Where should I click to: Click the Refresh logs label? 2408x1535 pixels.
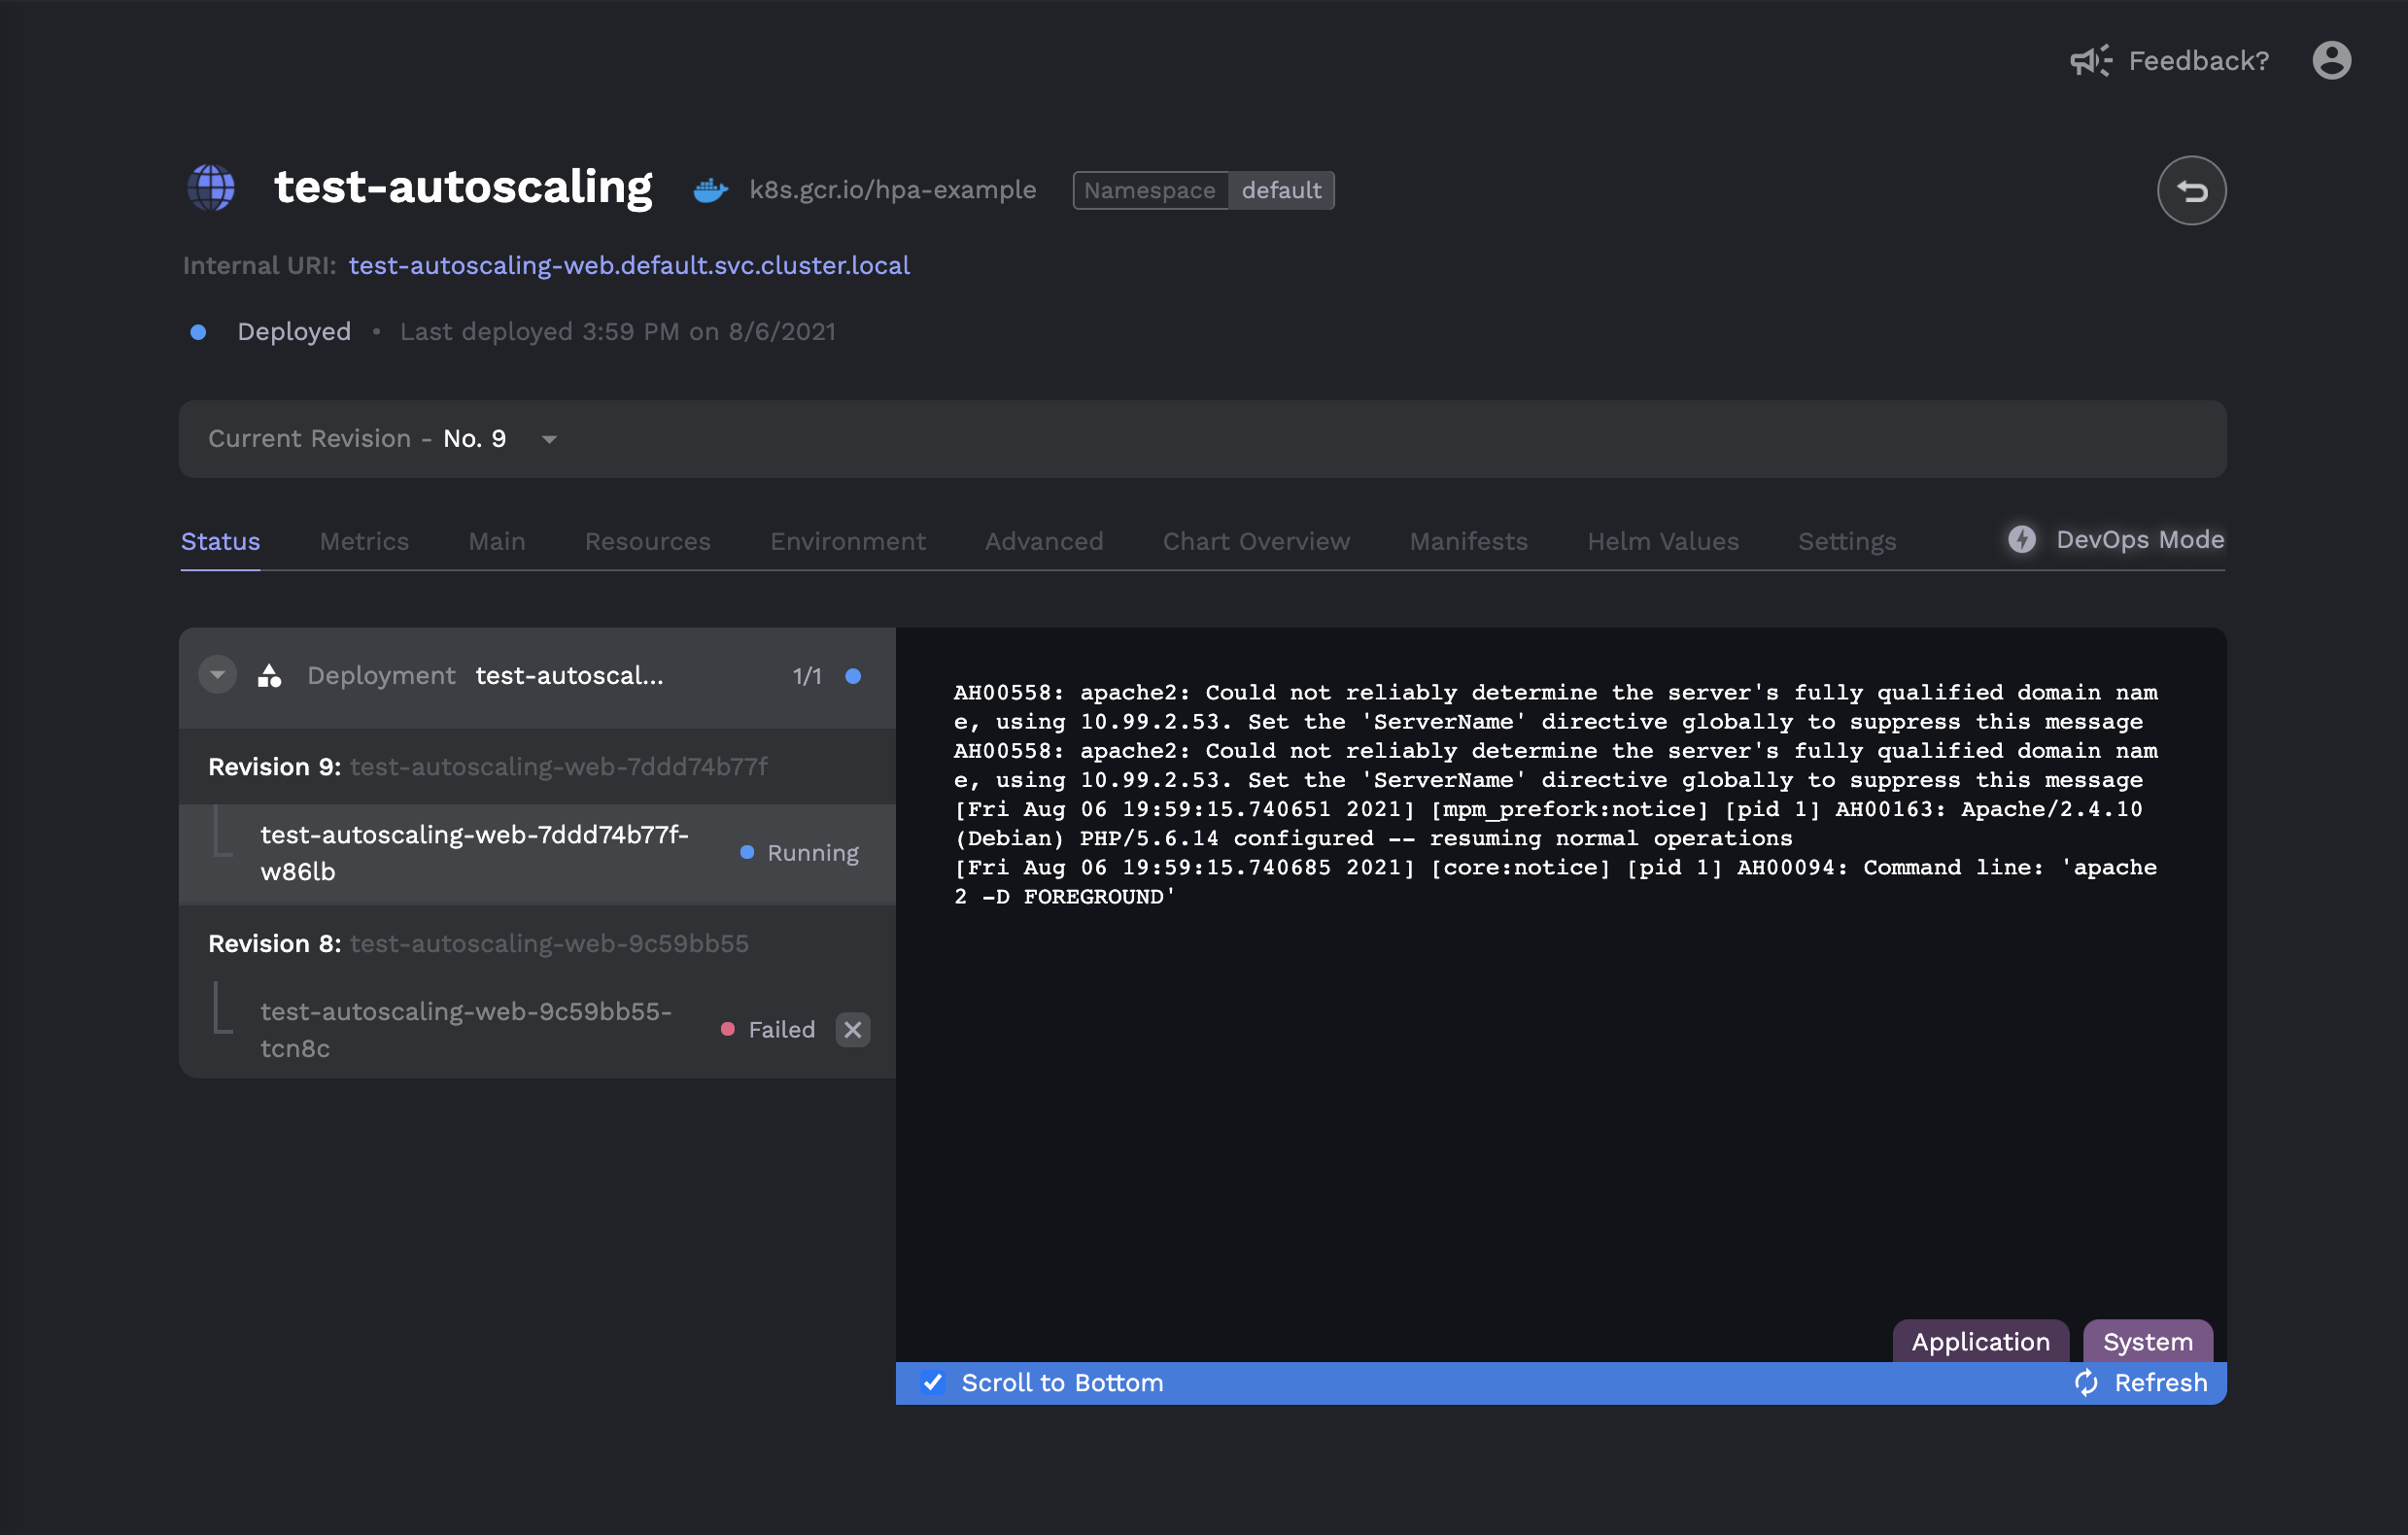tap(2160, 1382)
